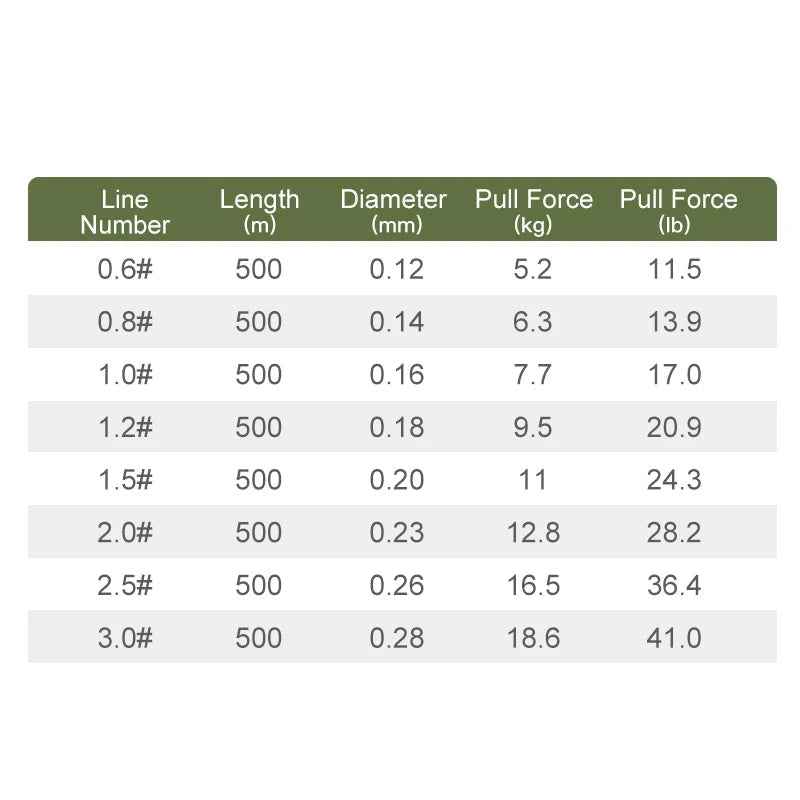This screenshot has height=800, width=800.
Task: Select the 2.5# line number cell
Action: pyautogui.click(x=125, y=585)
